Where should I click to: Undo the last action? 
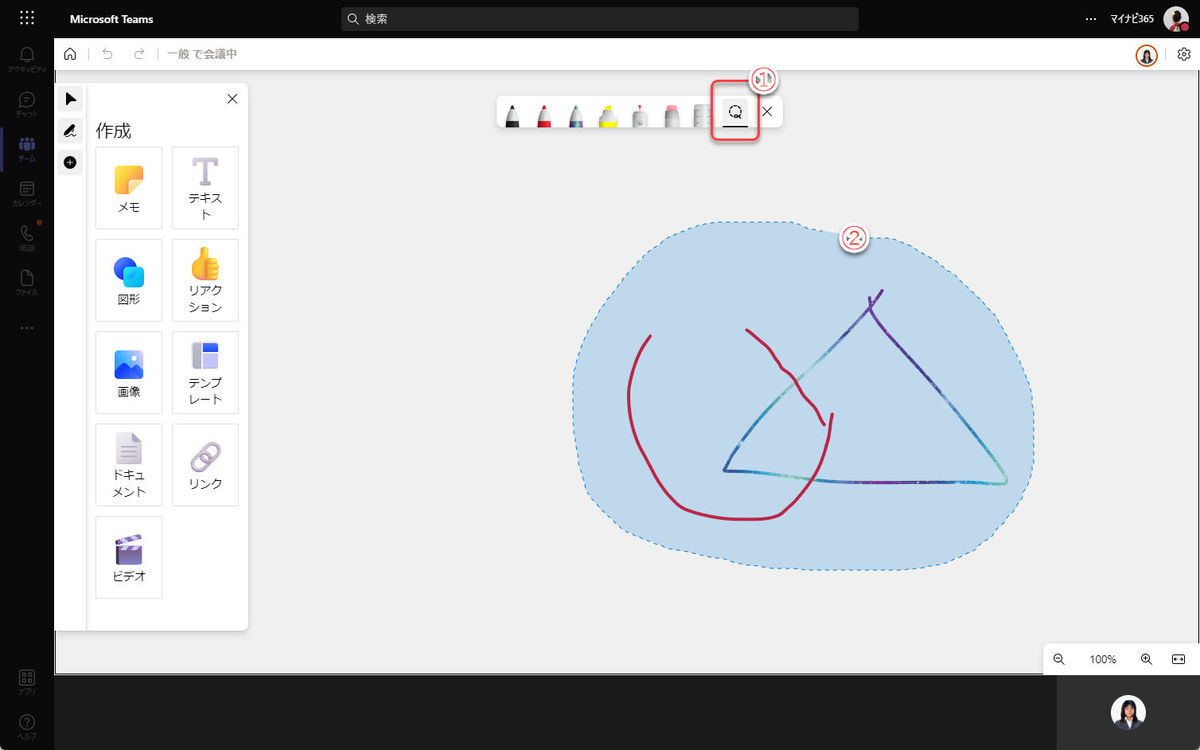(x=108, y=54)
